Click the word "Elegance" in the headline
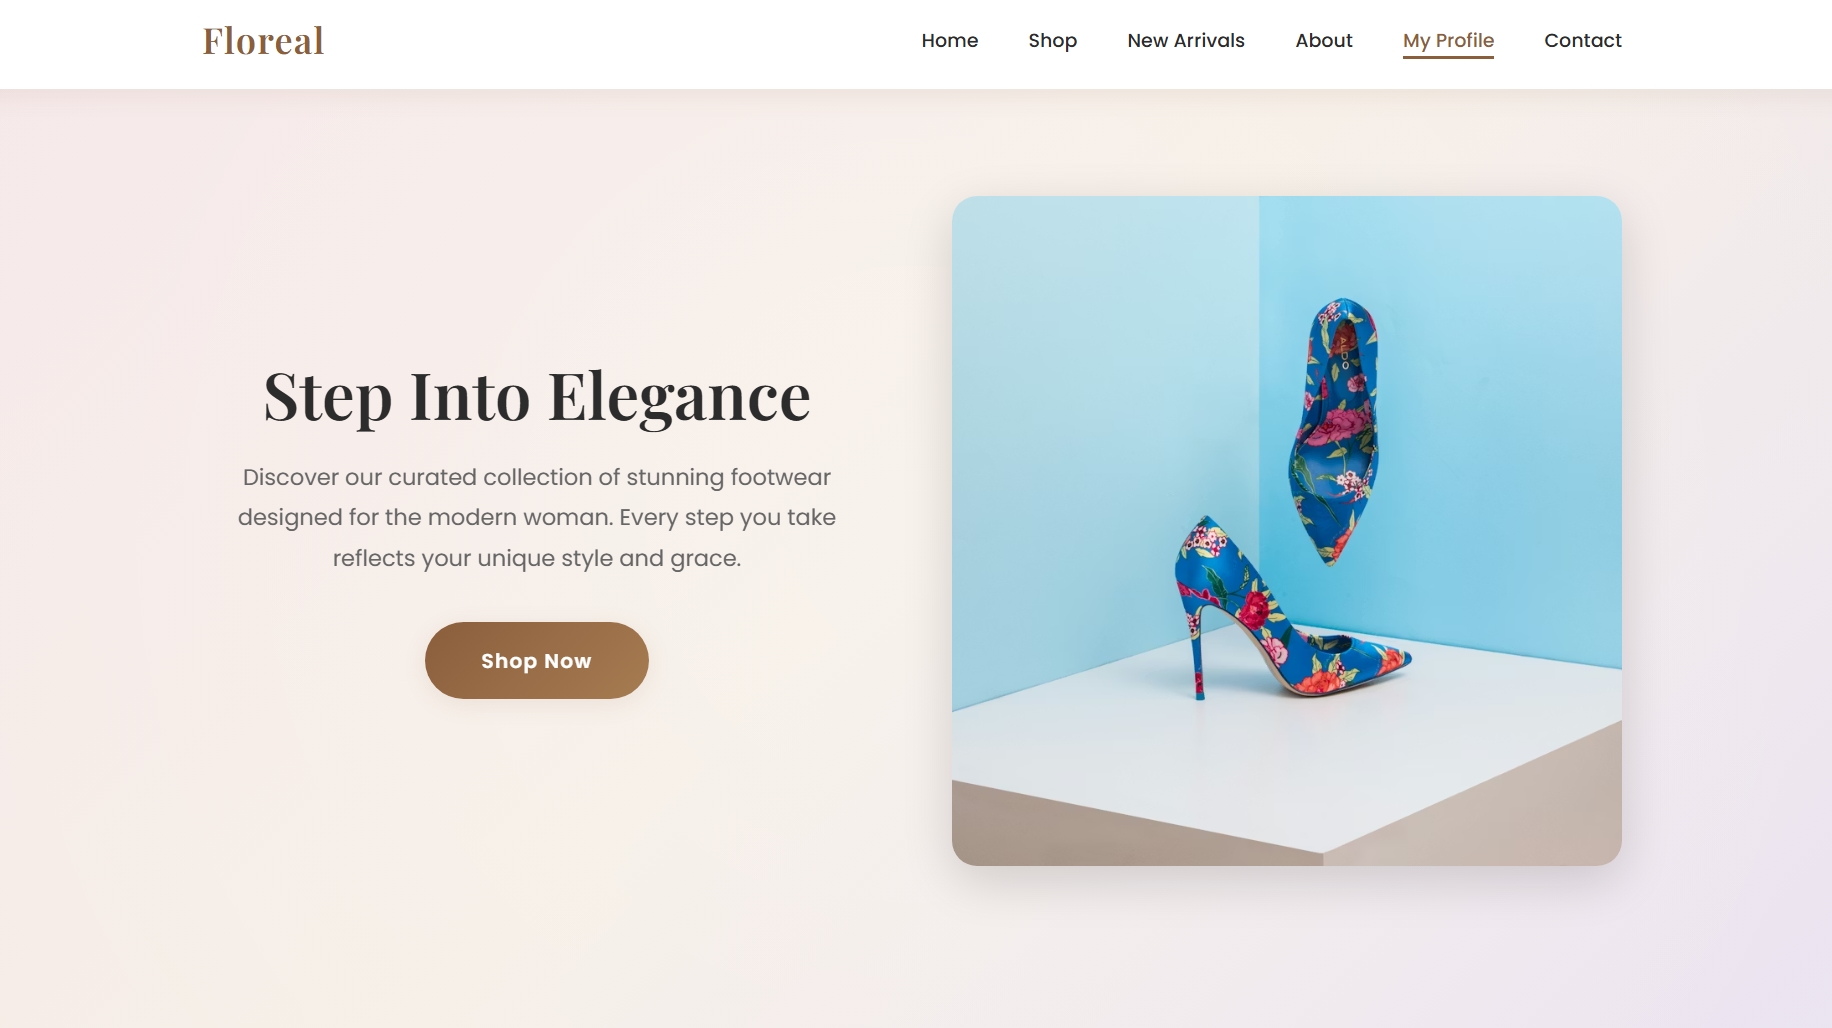 coord(679,398)
